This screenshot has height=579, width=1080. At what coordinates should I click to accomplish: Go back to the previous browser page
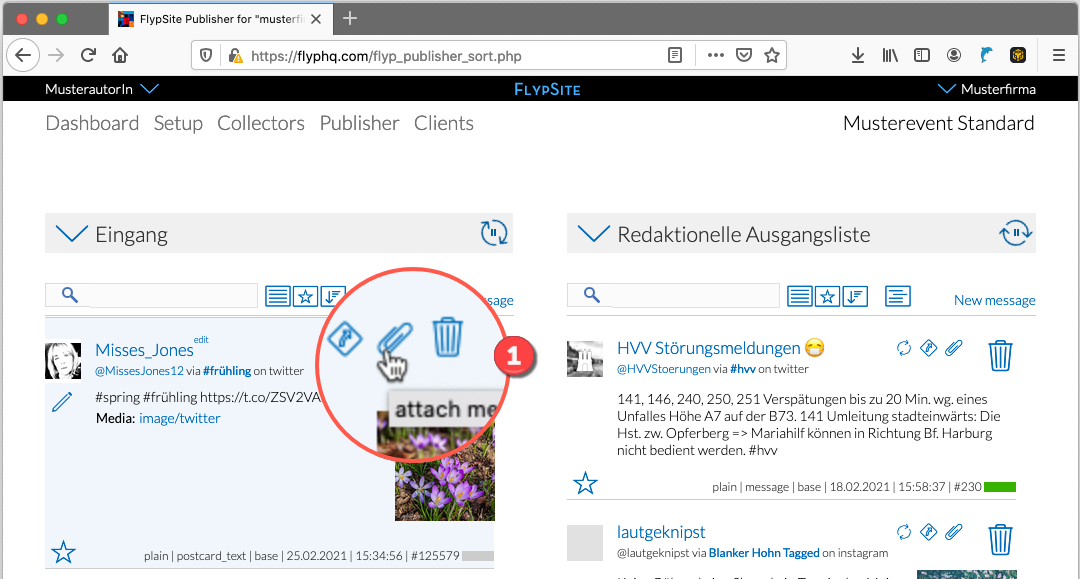point(23,55)
